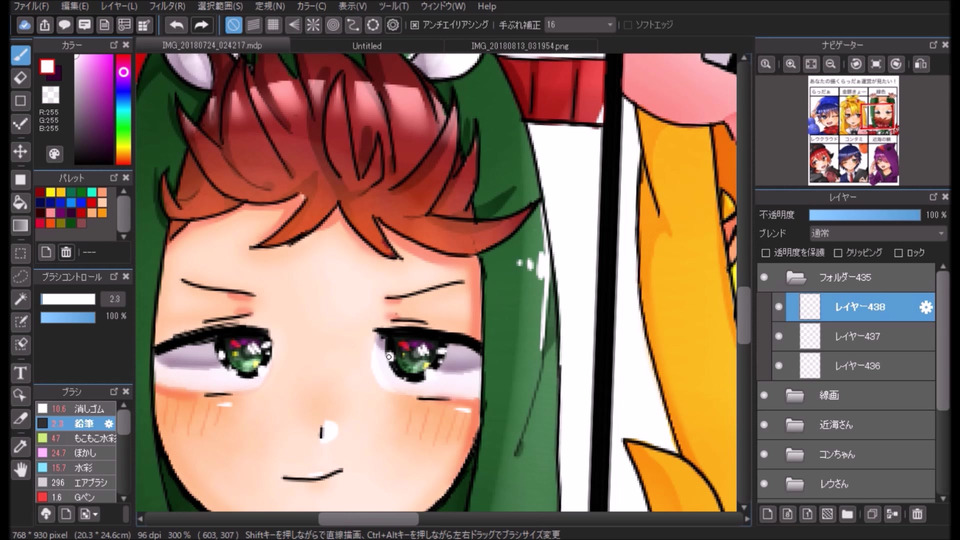This screenshot has width=960, height=540.
Task: Enable the クリッピング checkbox
Action: click(x=838, y=253)
